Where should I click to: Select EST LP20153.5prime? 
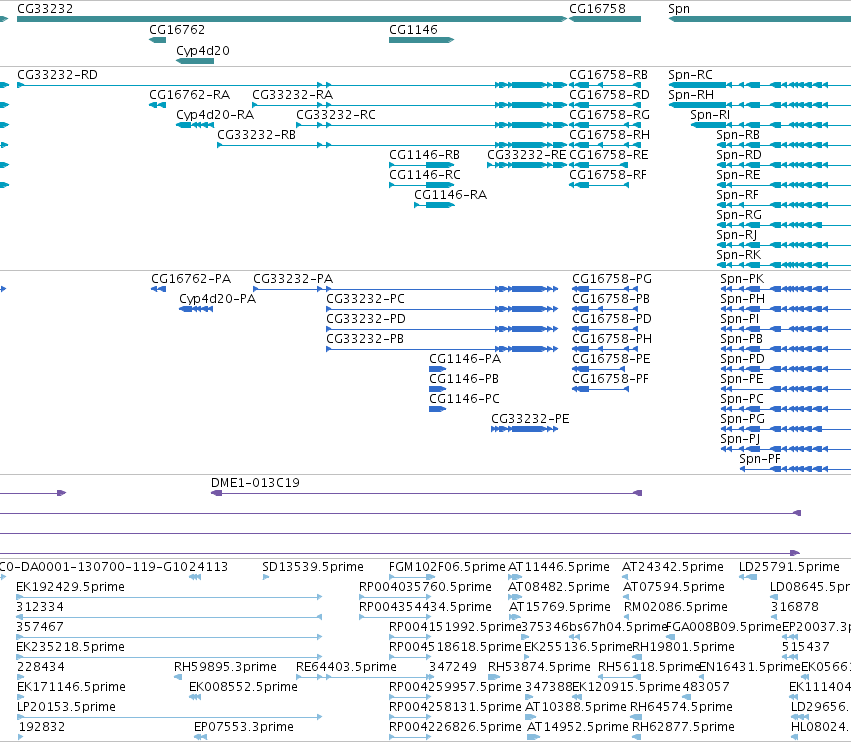tap(66, 707)
